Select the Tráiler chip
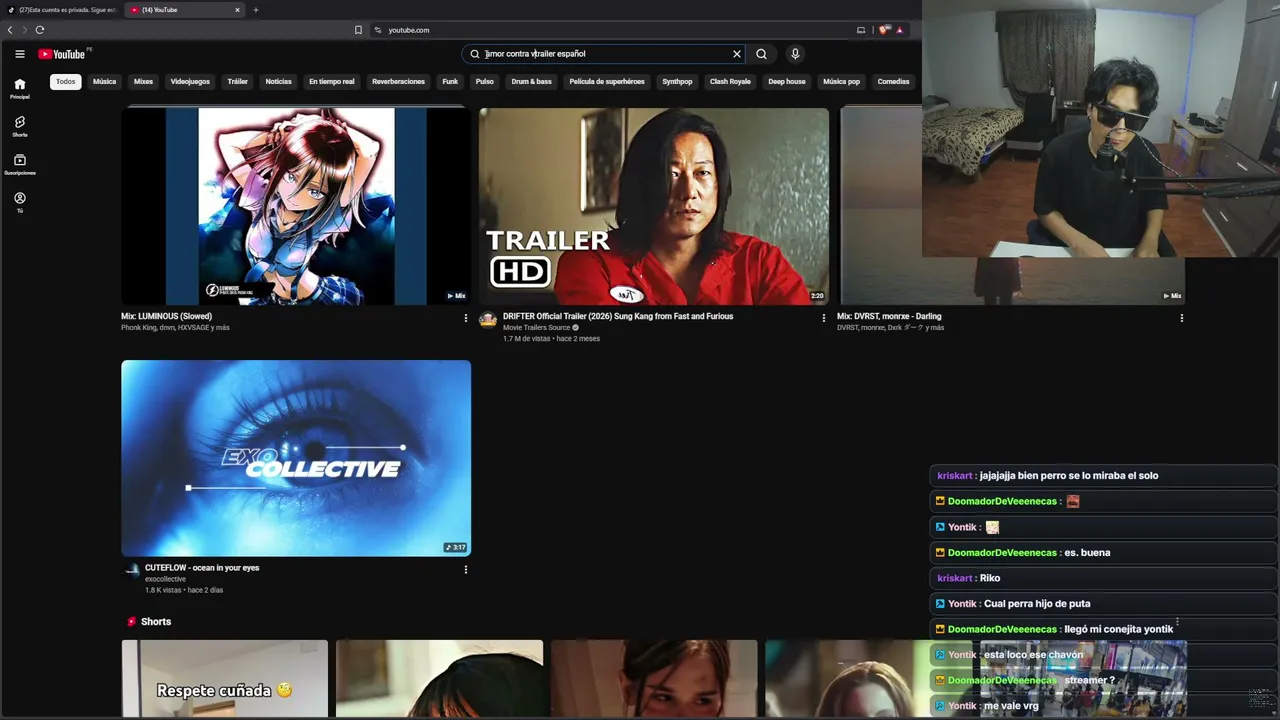The height and width of the screenshot is (720, 1280). pos(238,82)
